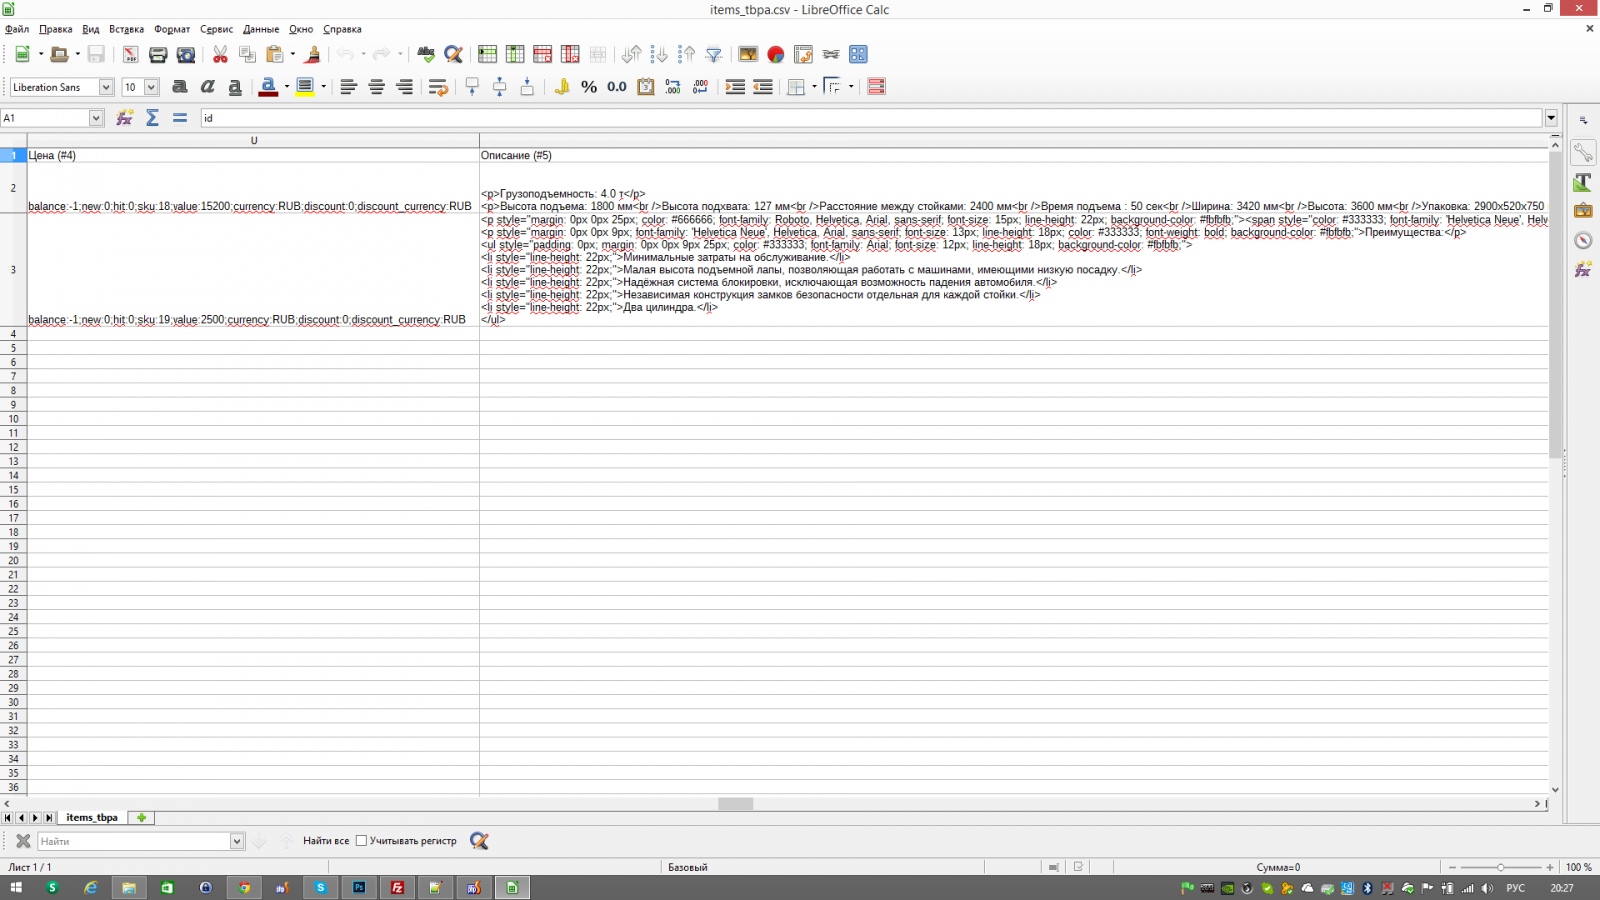Insert a chart using the pie chart icon
The width and height of the screenshot is (1600, 900).
775,55
